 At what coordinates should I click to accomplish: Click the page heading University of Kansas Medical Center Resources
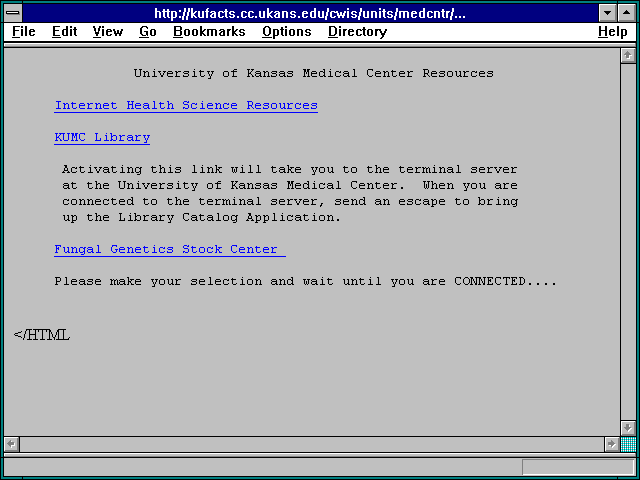pyautogui.click(x=313, y=73)
